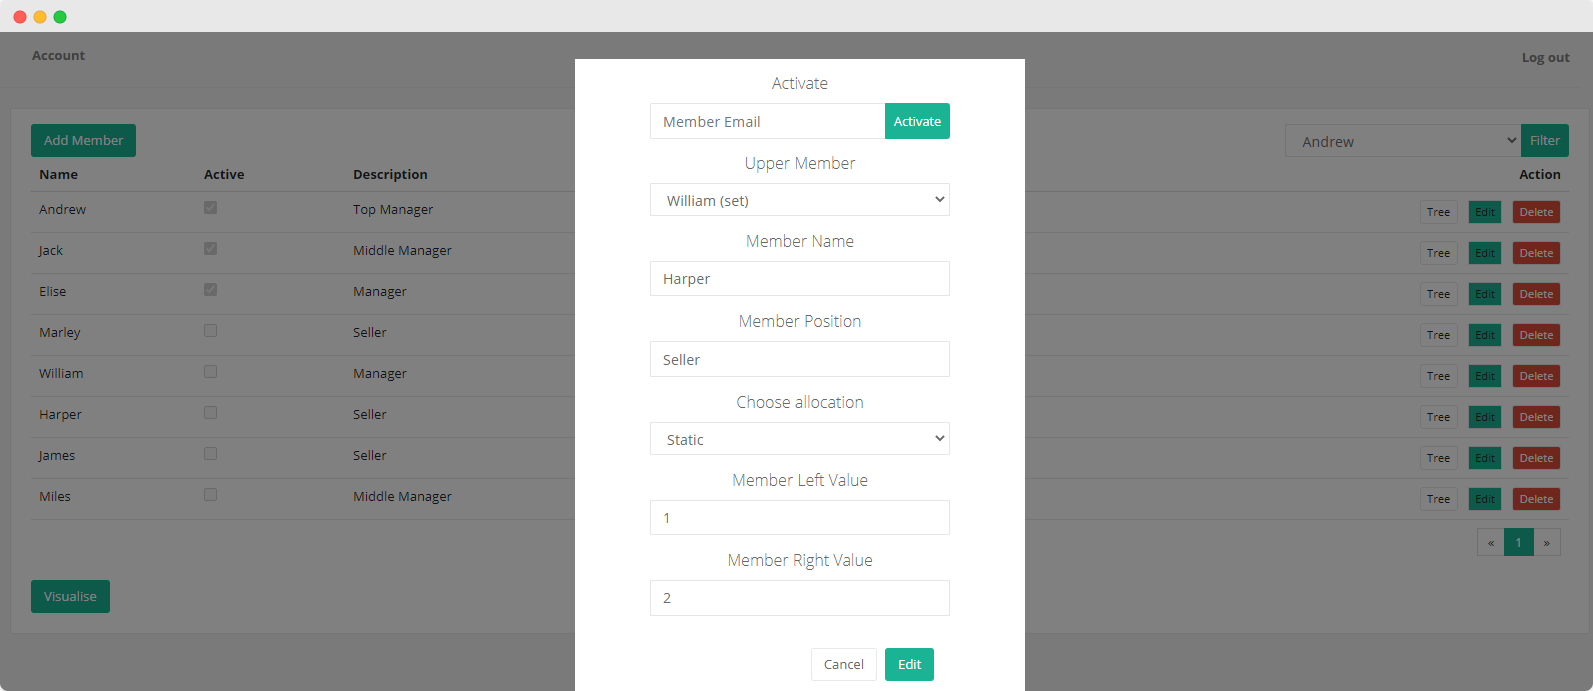Click the Tree button in Marley's row
1593x691 pixels.
(x=1438, y=335)
